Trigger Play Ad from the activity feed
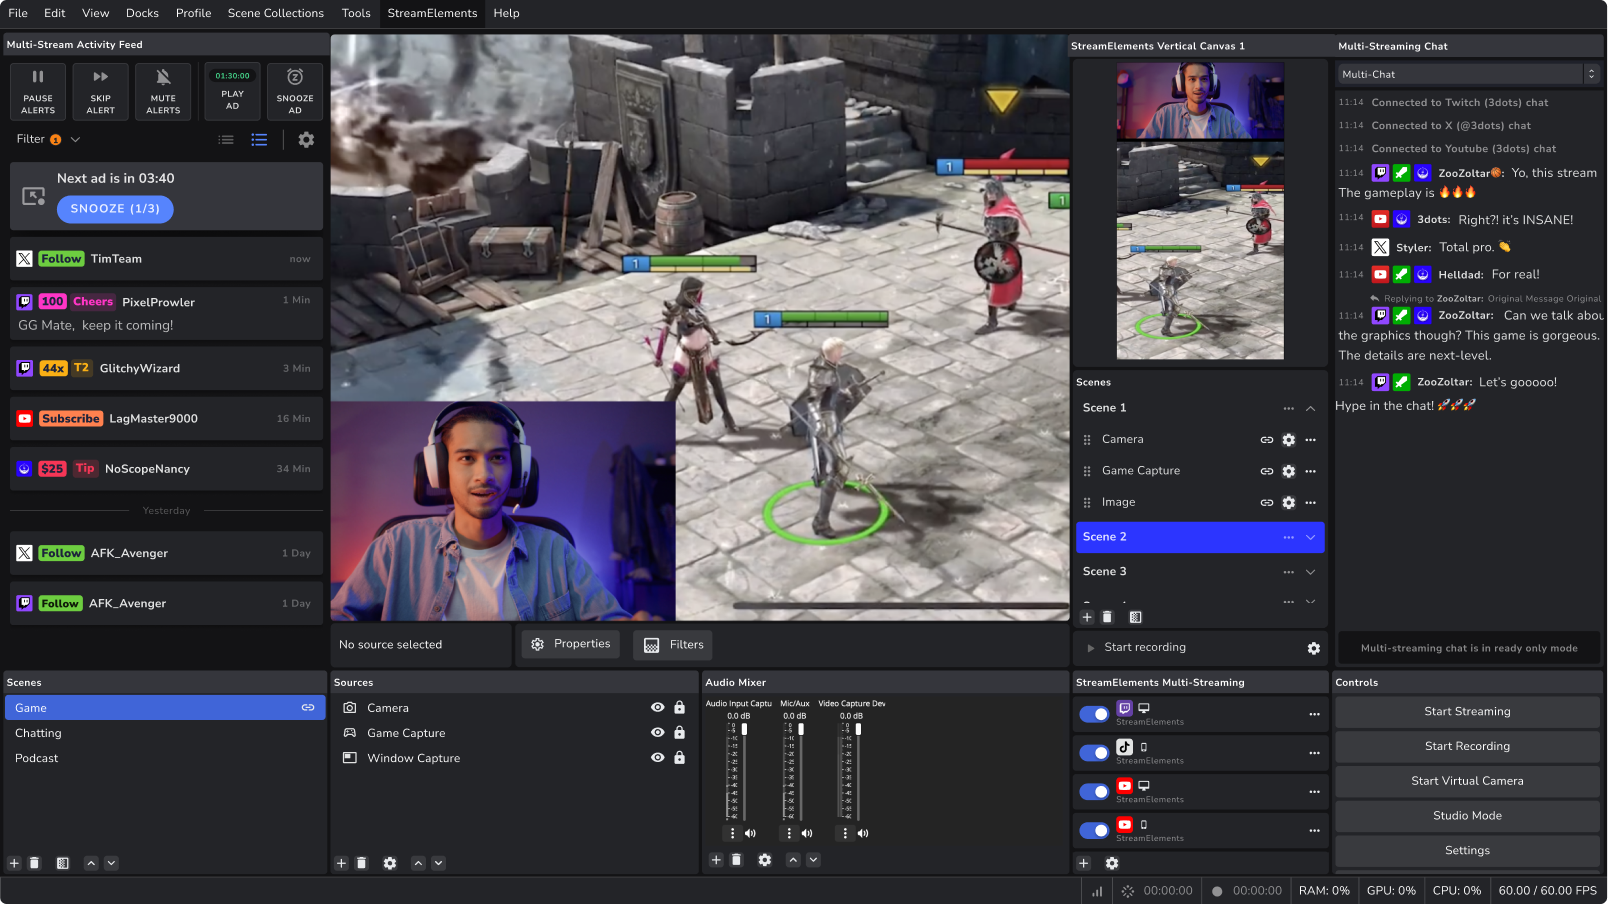Image resolution: width=1608 pixels, height=904 pixels. (x=231, y=91)
